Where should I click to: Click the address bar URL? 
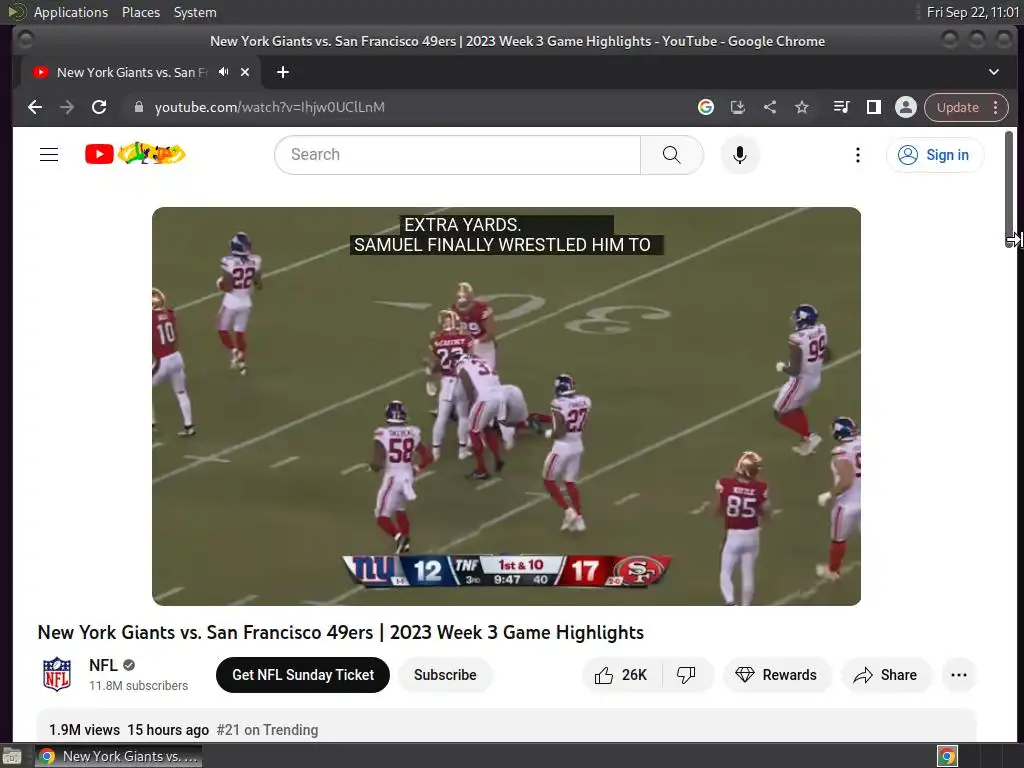(x=269, y=107)
